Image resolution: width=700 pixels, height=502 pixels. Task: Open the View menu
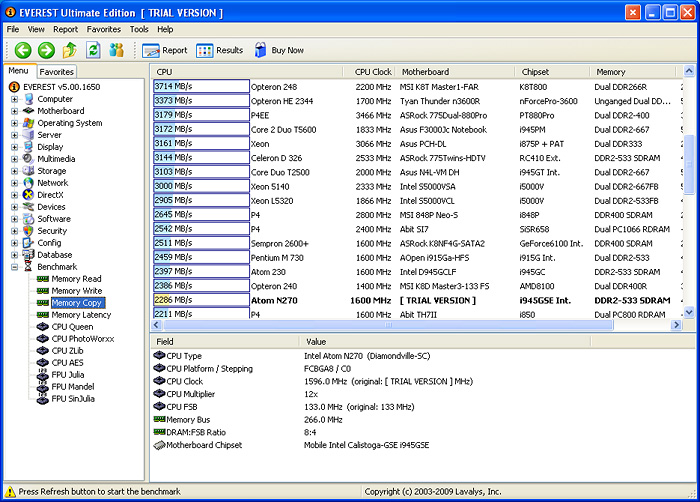[x=36, y=29]
